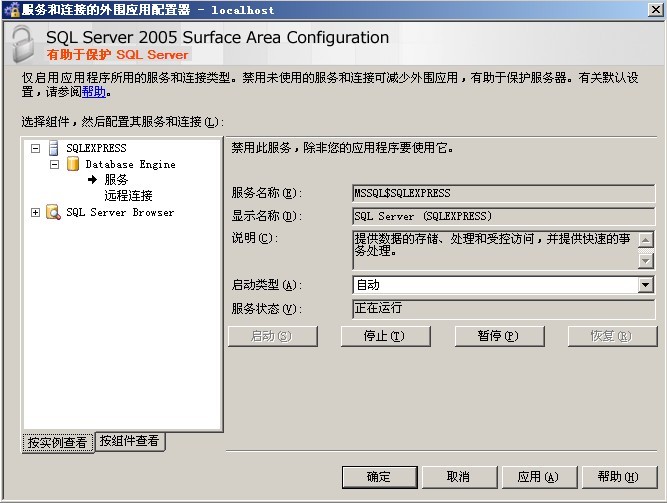Select SQLEXPRESS label in tree
The width and height of the screenshot is (667, 503).
tap(96, 148)
